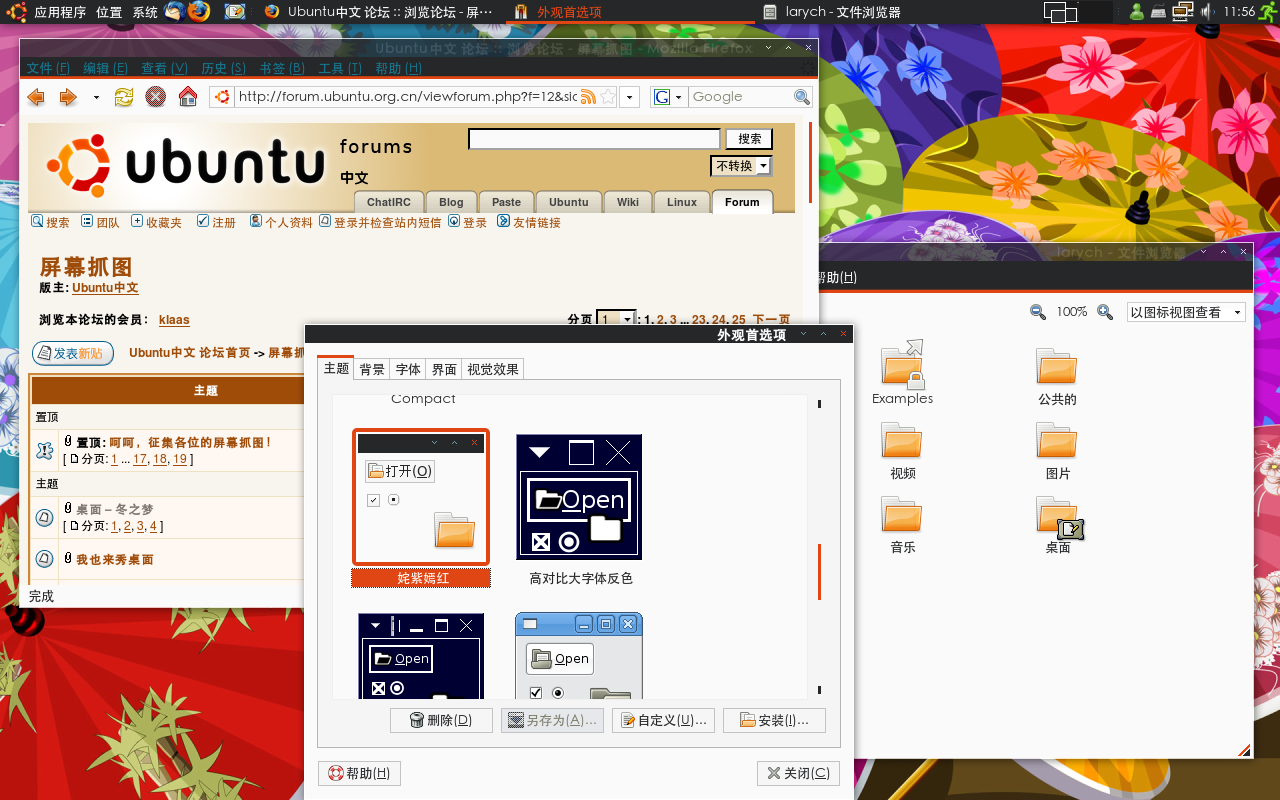Screen dimensions: 1280x800
Task: Select the Examples folder in the file browser
Action: (902, 373)
